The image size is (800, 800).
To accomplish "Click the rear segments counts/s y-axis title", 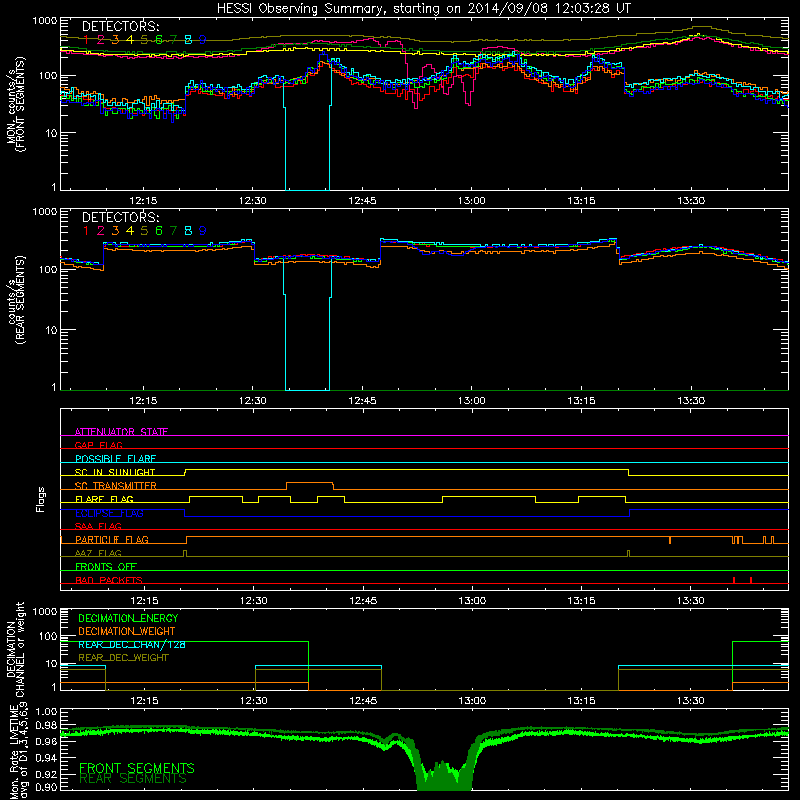I will tap(15, 299).
